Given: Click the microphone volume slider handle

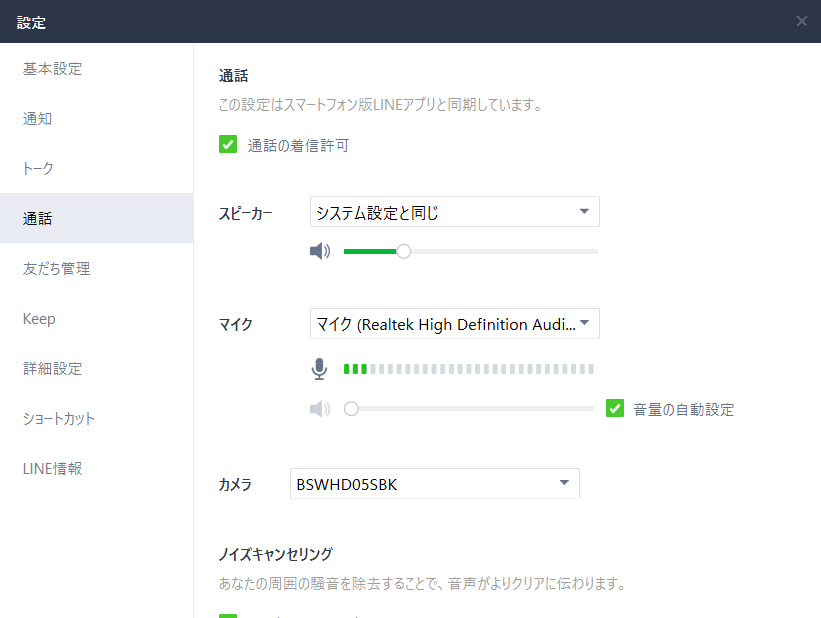Looking at the screenshot, I should click(351, 409).
